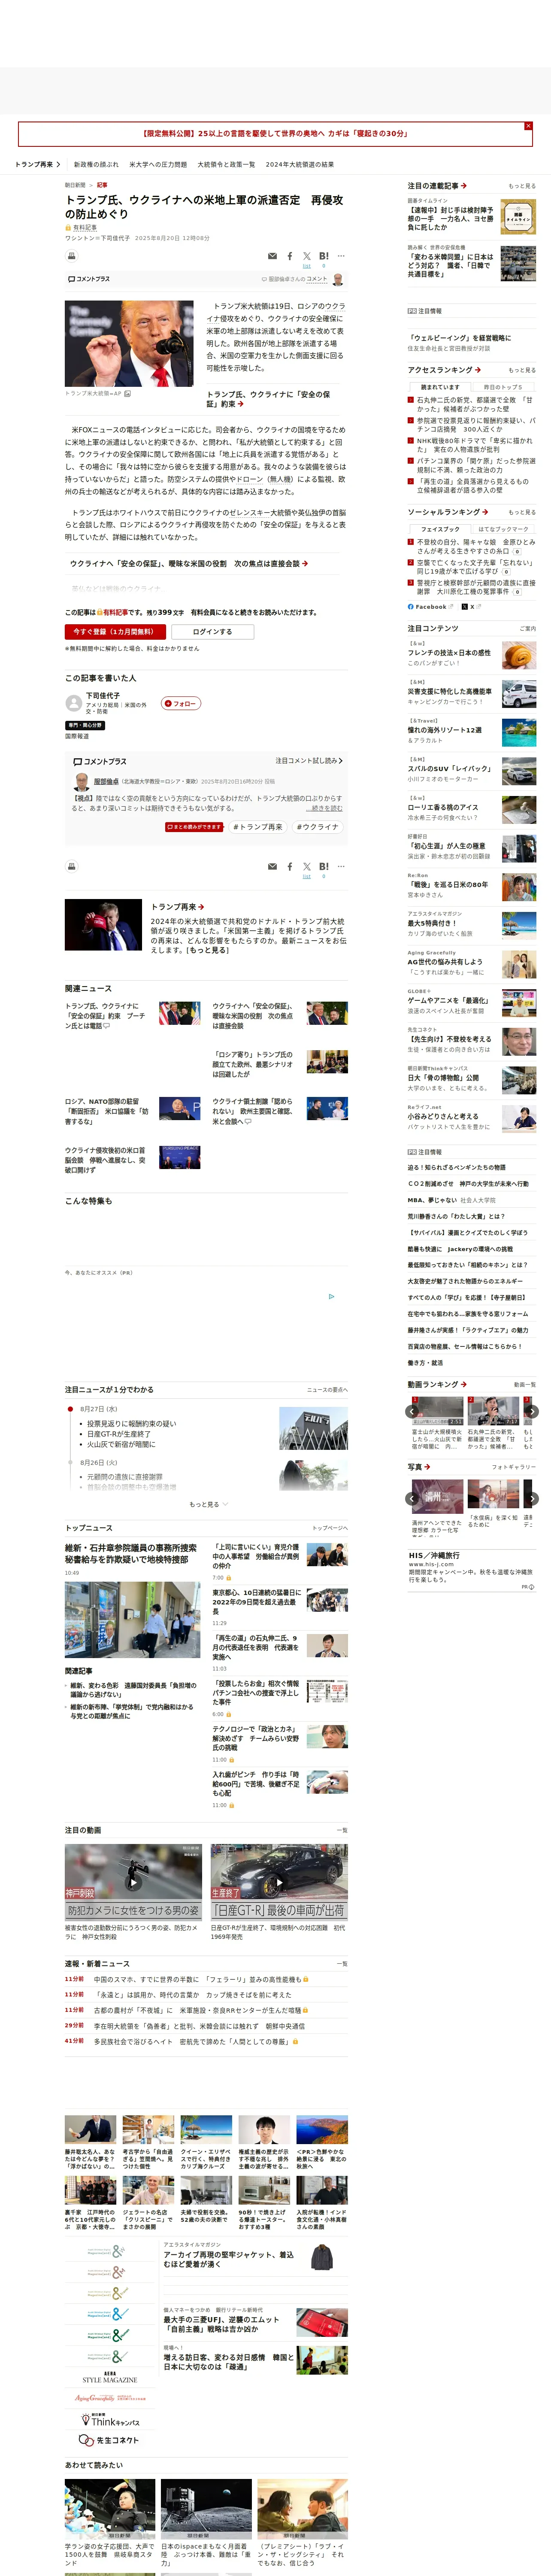Select the #ウクライナ tag
This screenshot has width=551, height=2576.
317,827
